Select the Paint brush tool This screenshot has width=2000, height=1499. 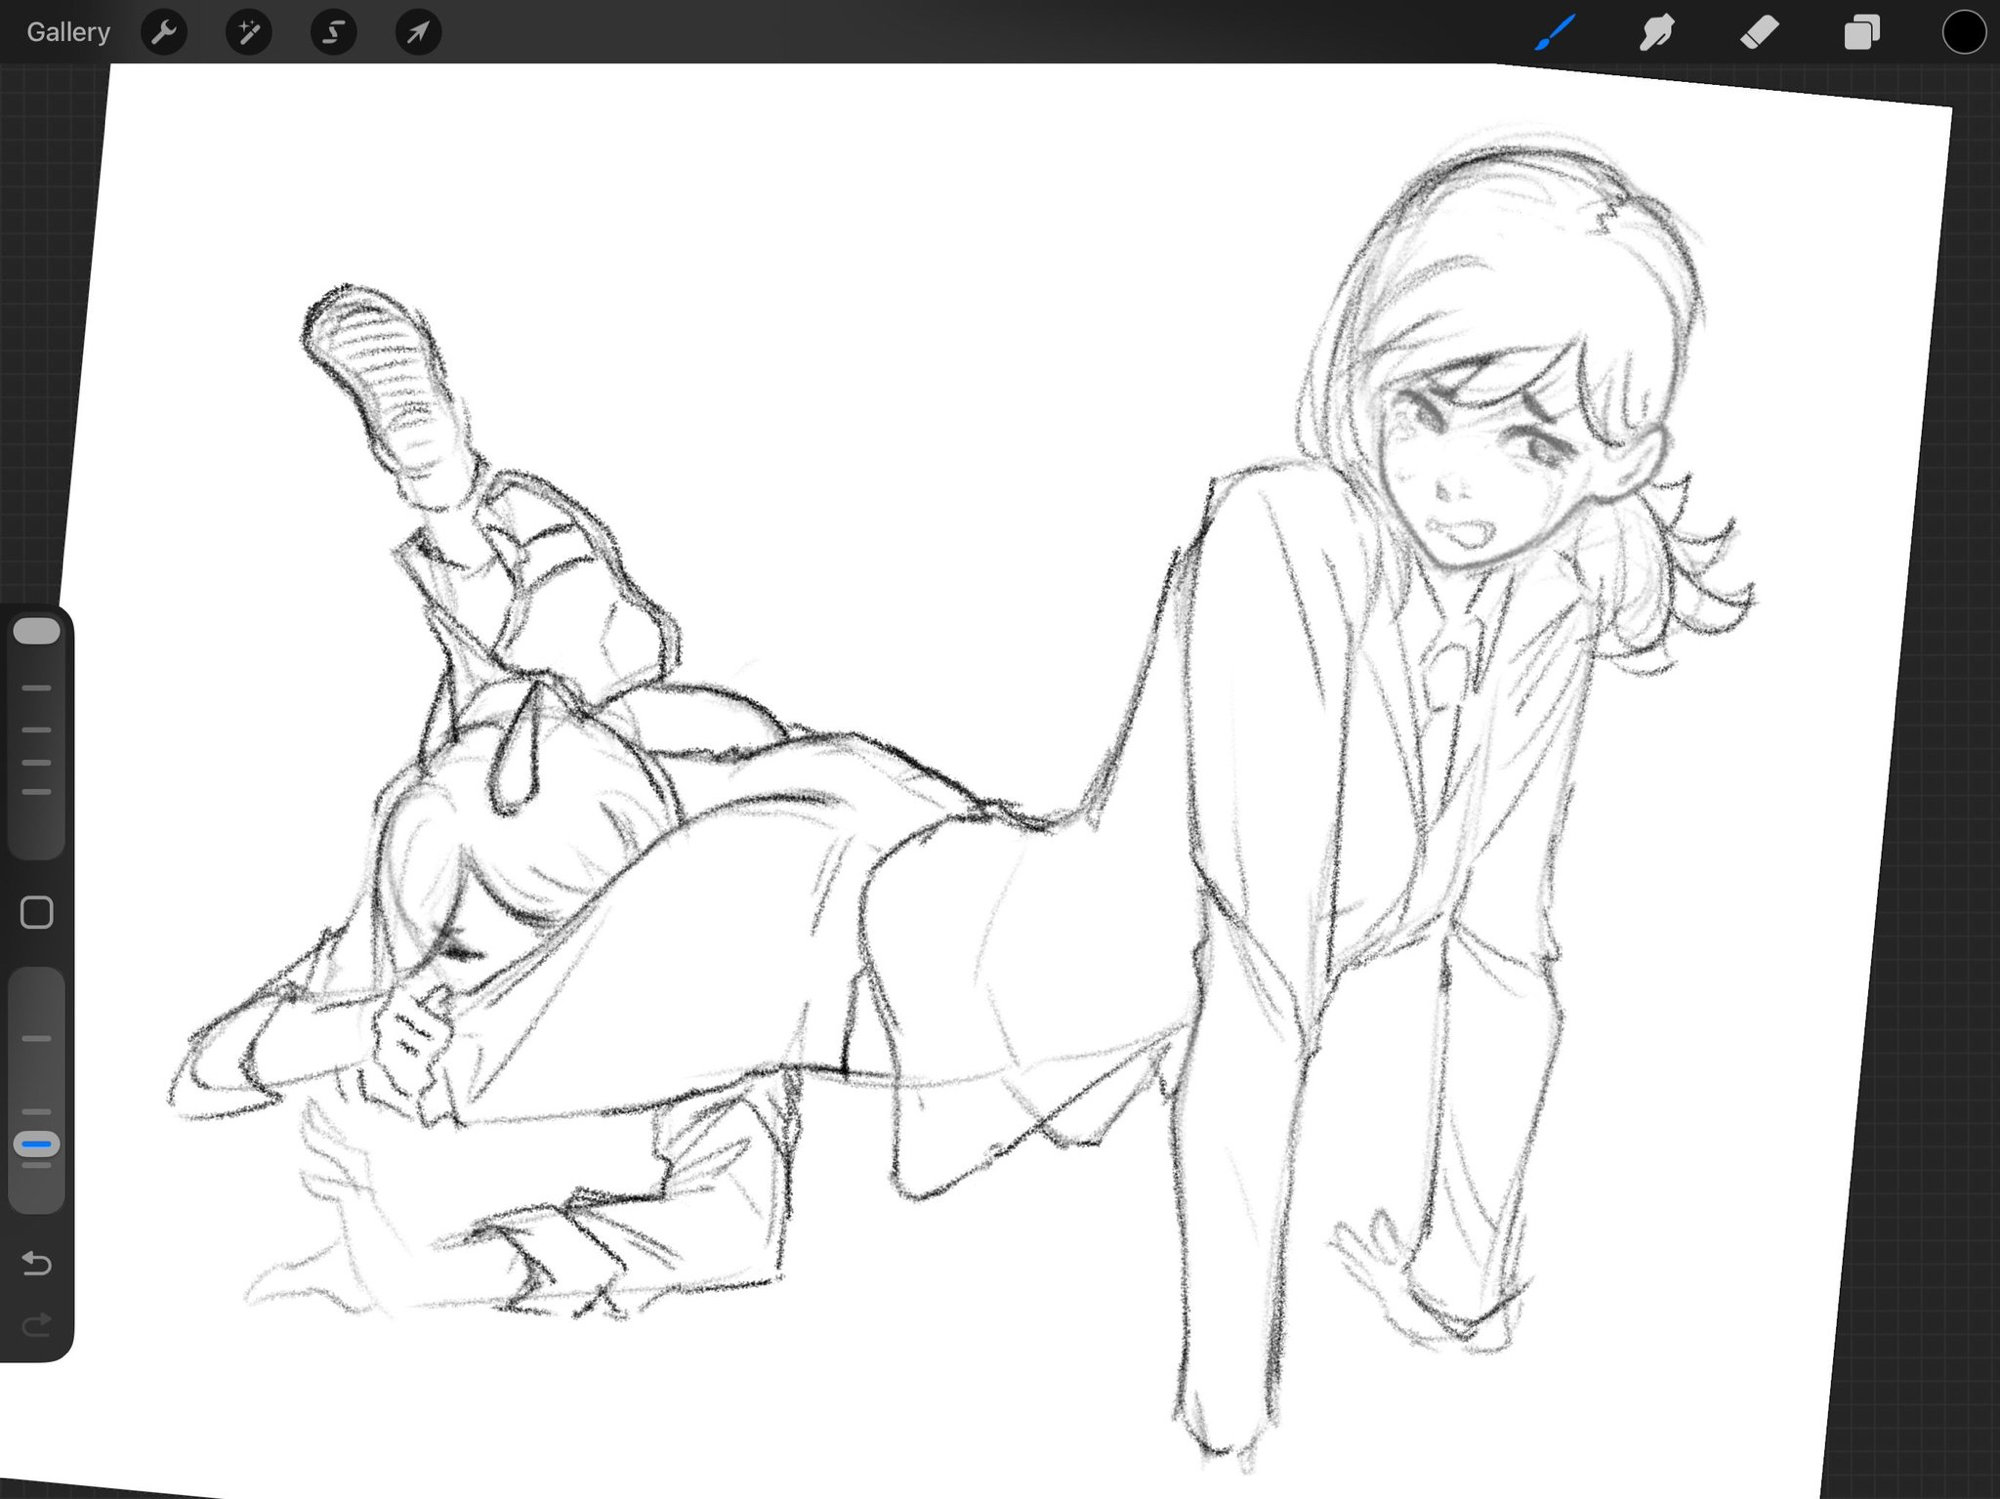point(1555,32)
